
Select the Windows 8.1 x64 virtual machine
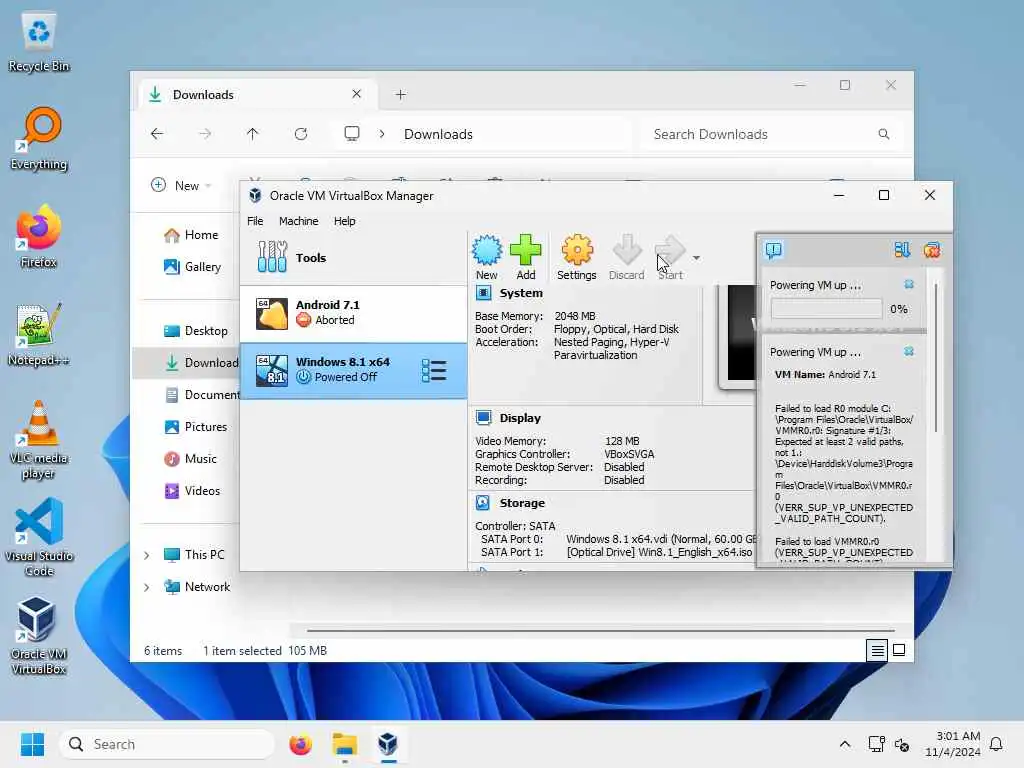click(353, 370)
